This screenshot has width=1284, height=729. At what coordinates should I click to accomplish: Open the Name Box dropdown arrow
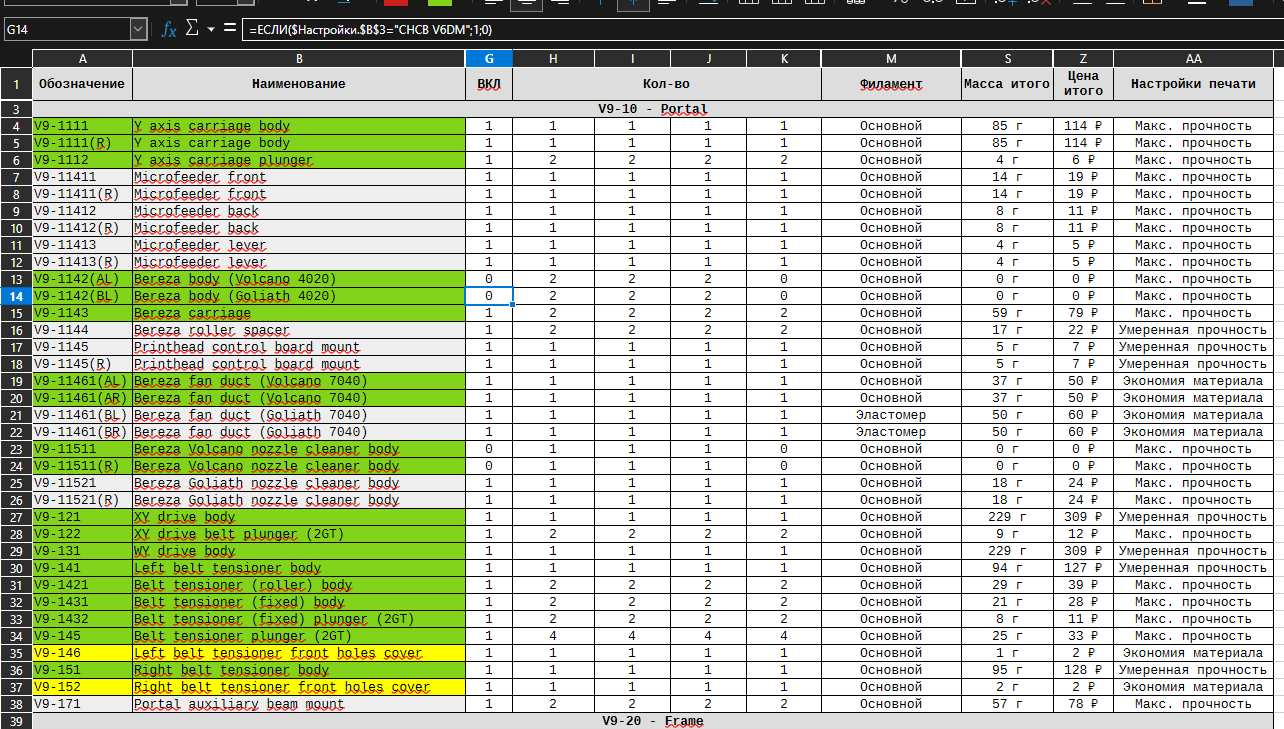139,30
